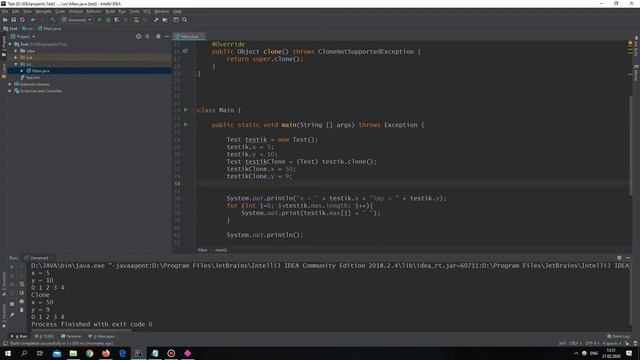This screenshot has width=640, height=360.
Task: Open the Build menu
Action: [110, 11]
